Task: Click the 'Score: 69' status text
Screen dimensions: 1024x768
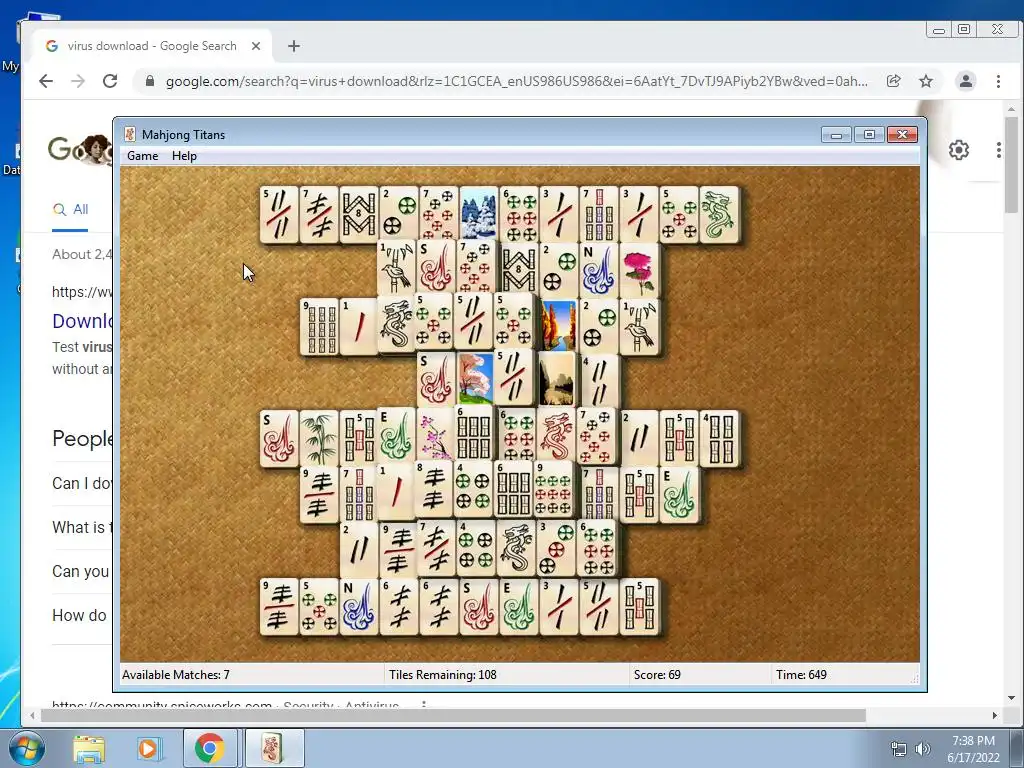Action: [x=657, y=675]
